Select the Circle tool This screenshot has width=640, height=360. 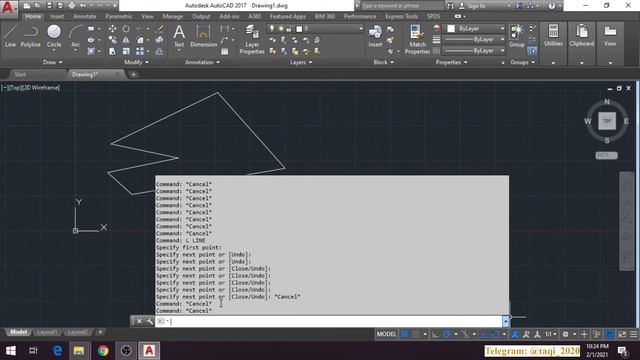(x=54, y=36)
